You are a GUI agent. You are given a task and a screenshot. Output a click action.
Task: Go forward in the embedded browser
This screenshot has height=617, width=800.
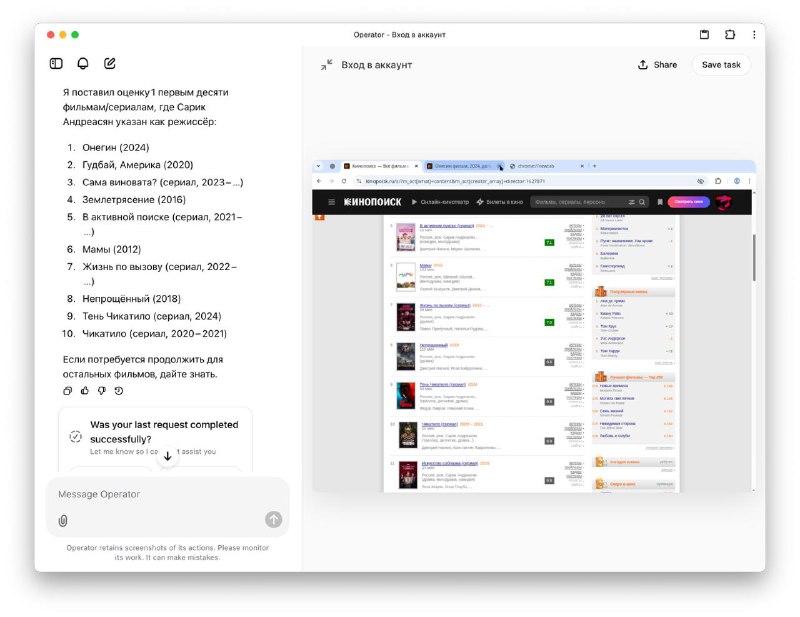tap(332, 181)
